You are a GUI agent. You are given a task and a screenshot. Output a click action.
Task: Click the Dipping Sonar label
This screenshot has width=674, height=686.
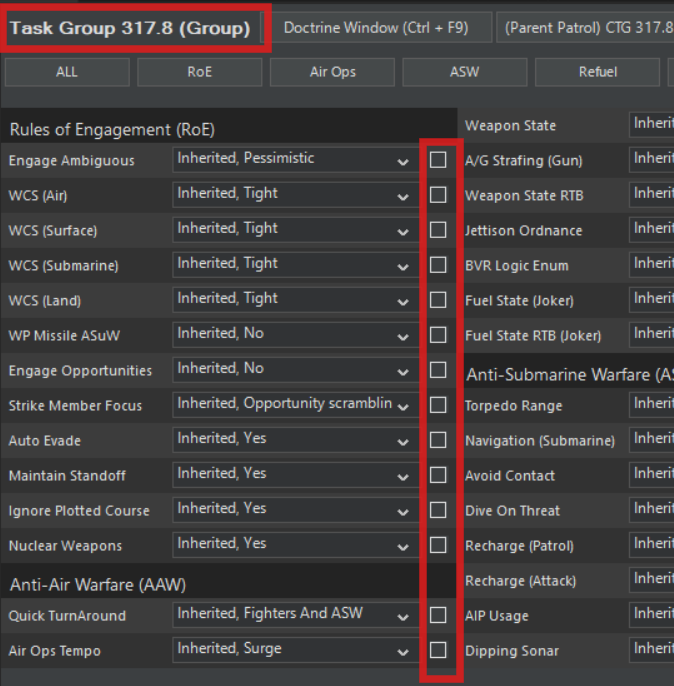coord(512,651)
